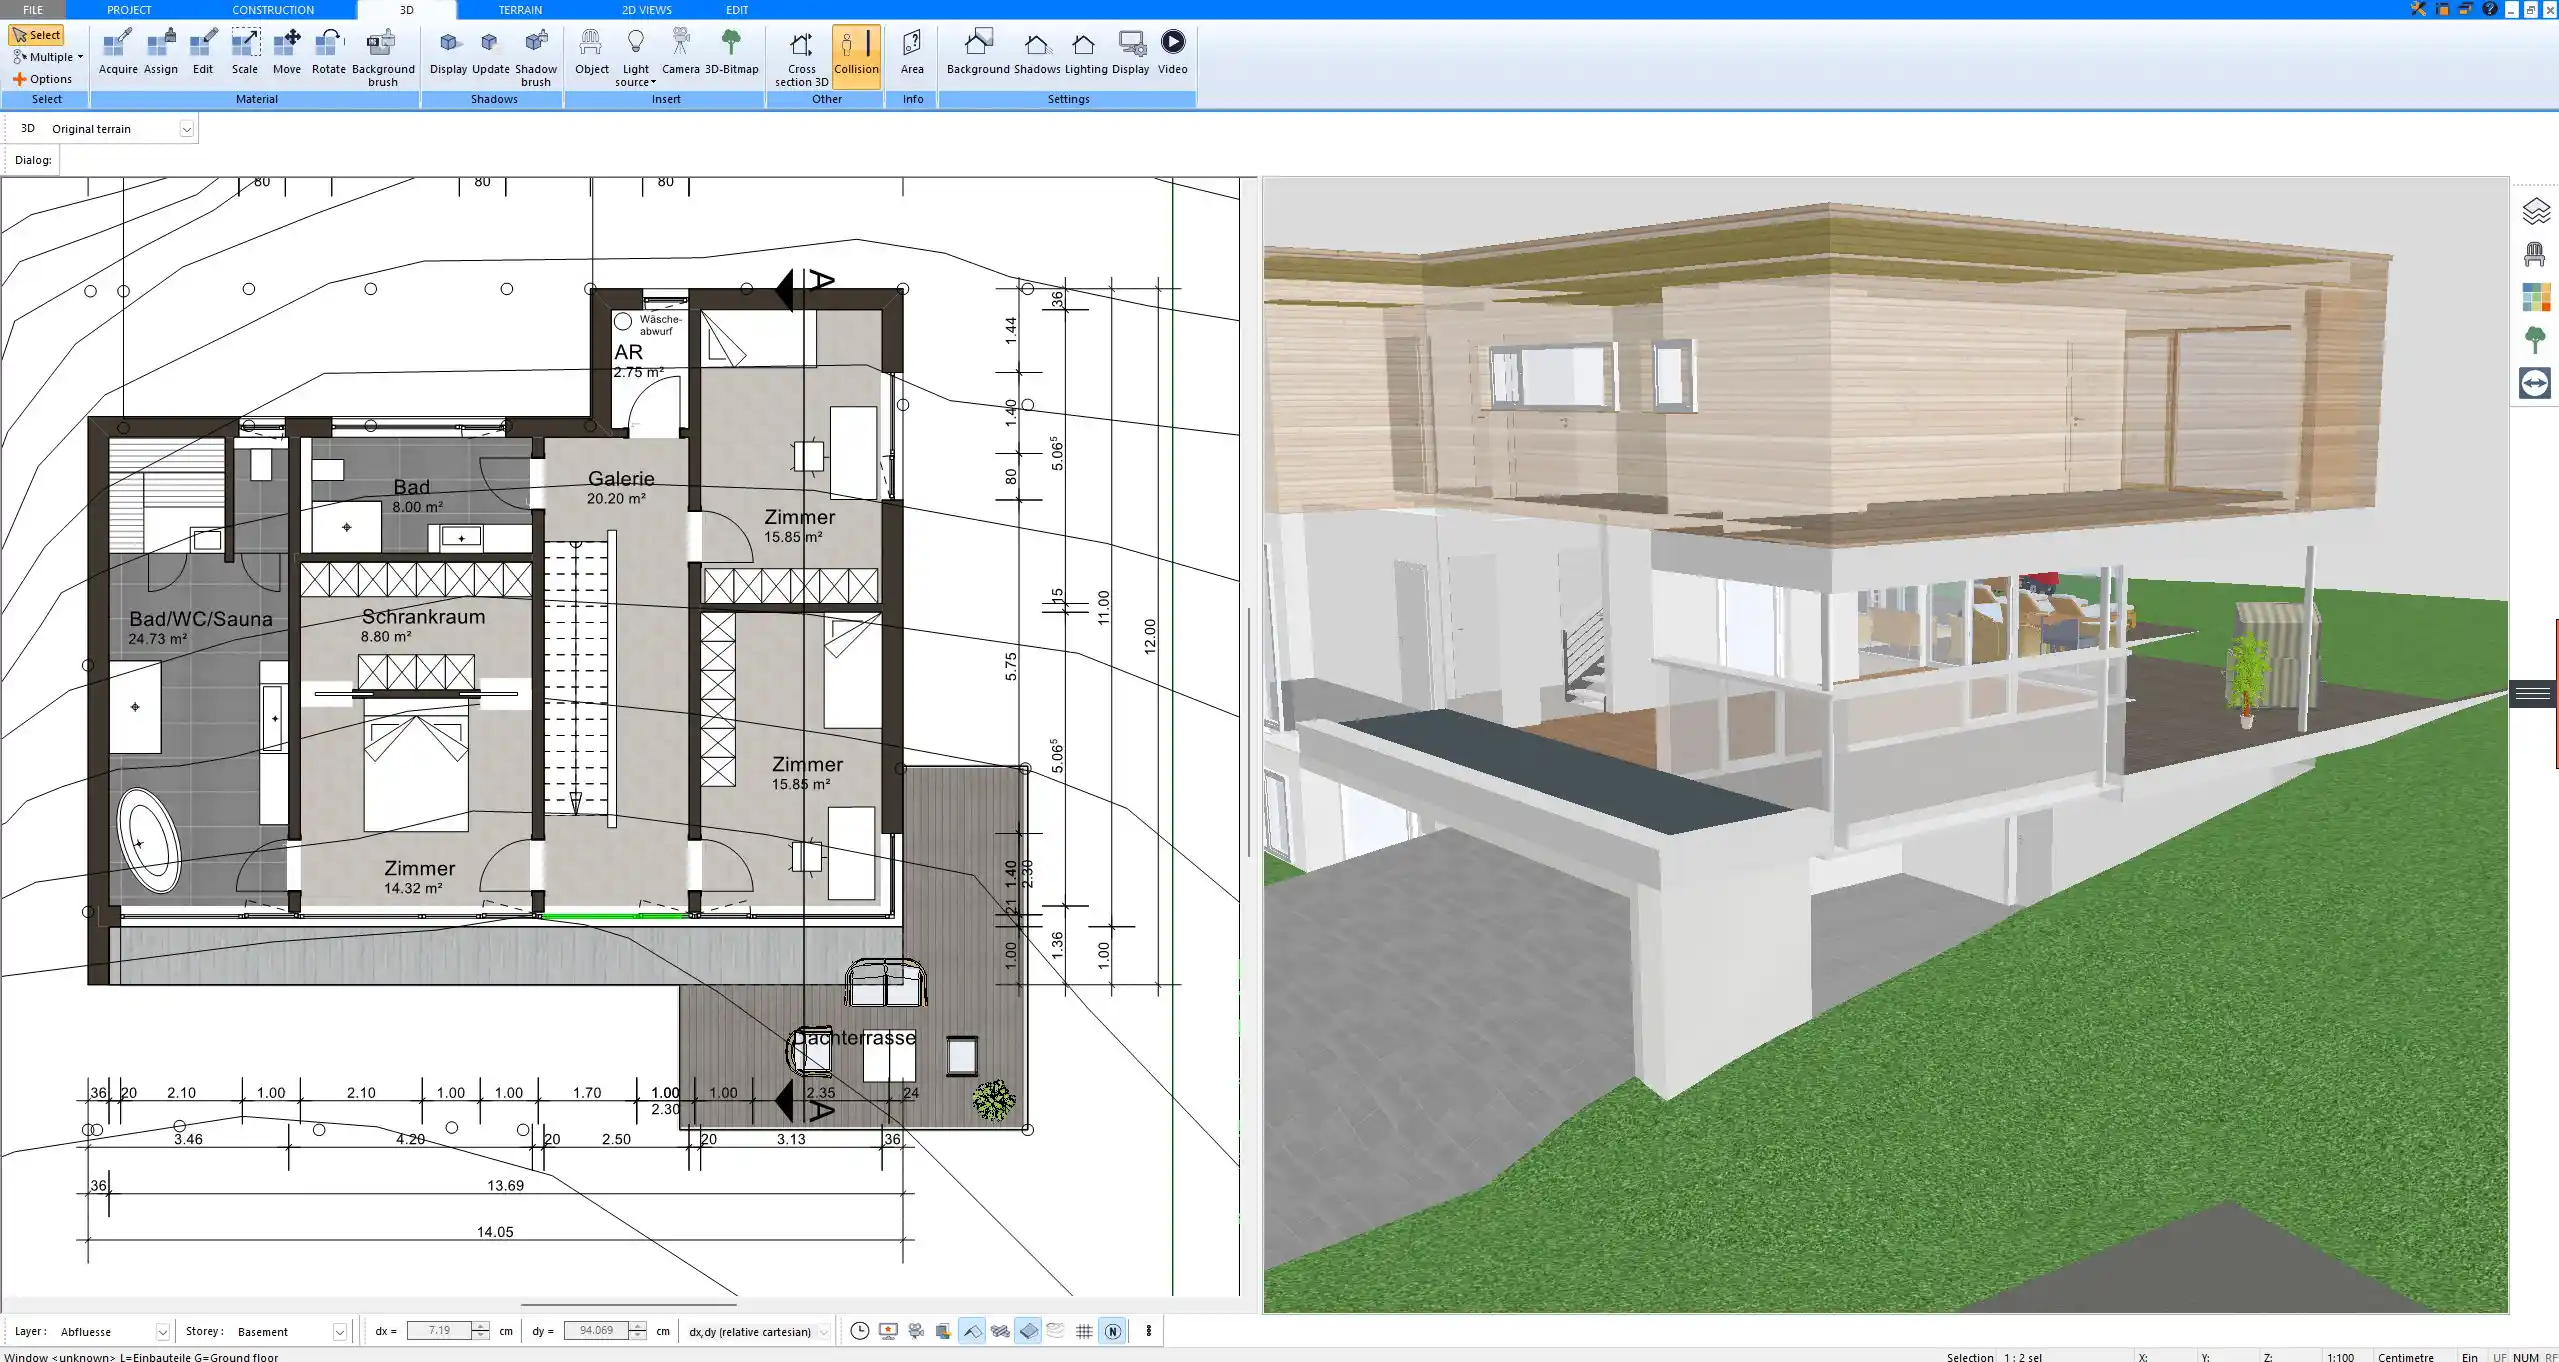This screenshot has height=1362, width=2559.
Task: Open the Light source tool
Action: tap(636, 55)
